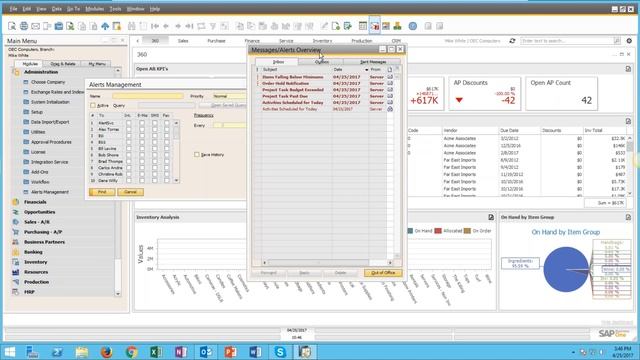This screenshot has height=360, width=640.
Task: Click the inbox horizontal scrollbar
Action: coord(327,262)
